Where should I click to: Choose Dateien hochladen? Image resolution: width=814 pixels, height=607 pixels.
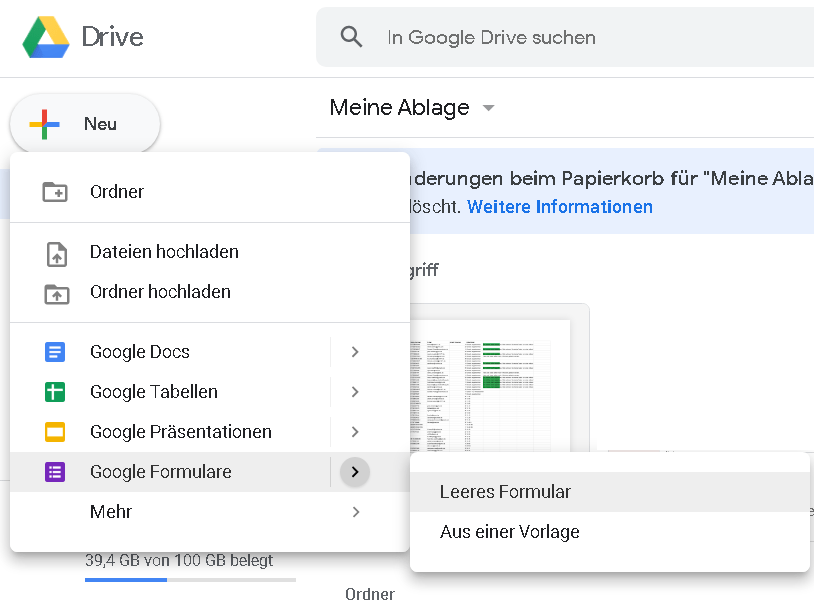[x=210, y=252]
